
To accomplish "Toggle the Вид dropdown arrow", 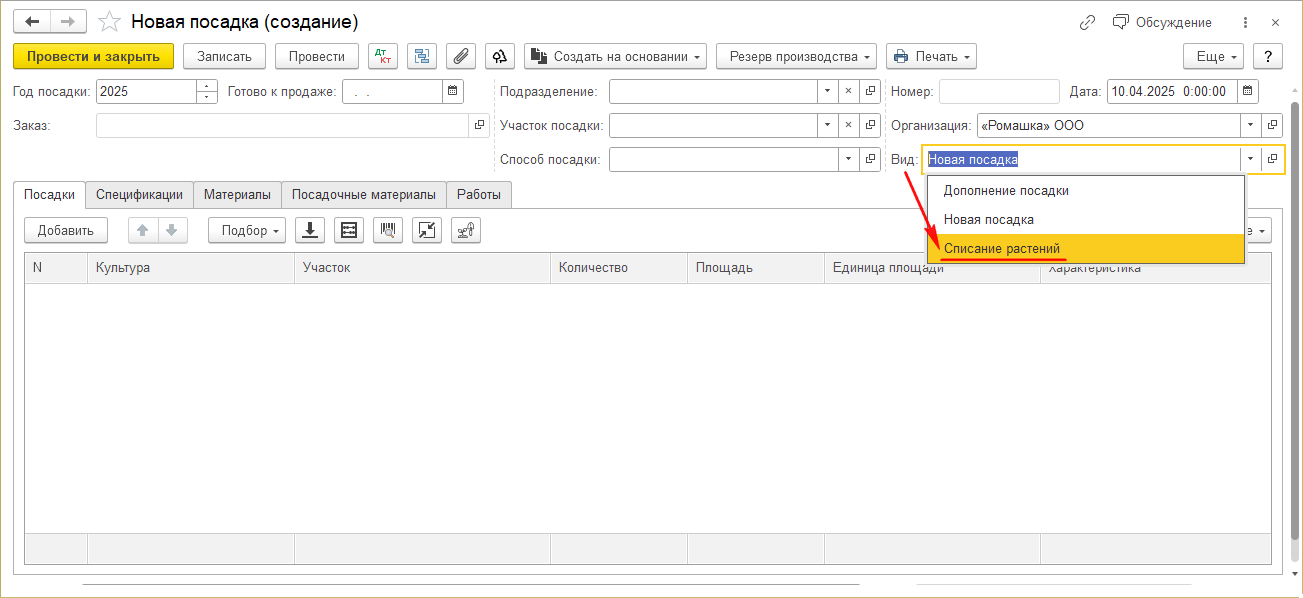I will (1250, 159).
